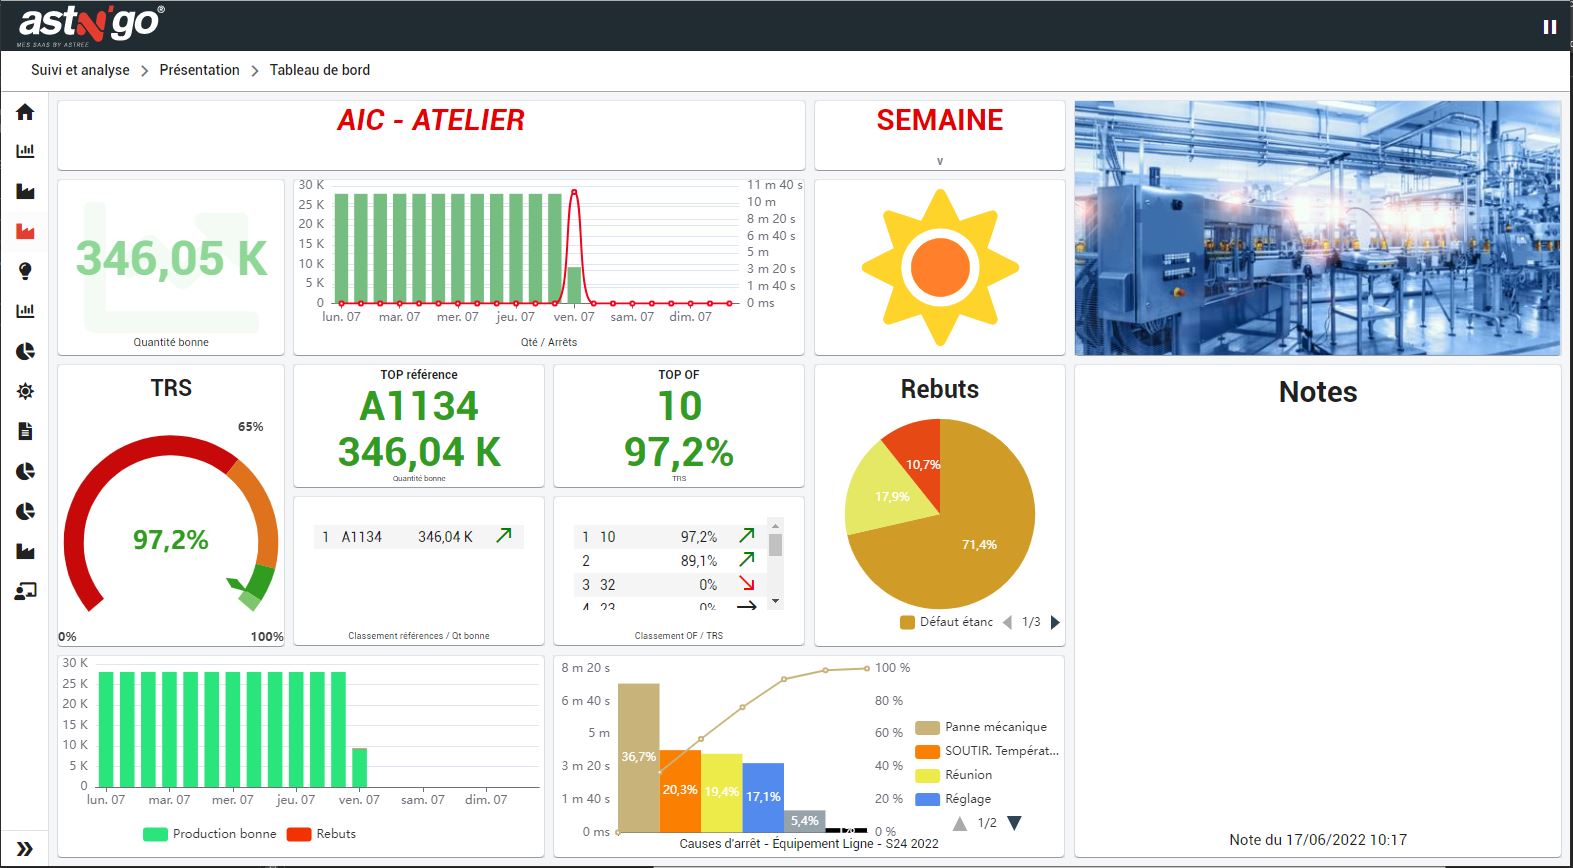
Task: Click the astn'go logo
Action: 90,24
